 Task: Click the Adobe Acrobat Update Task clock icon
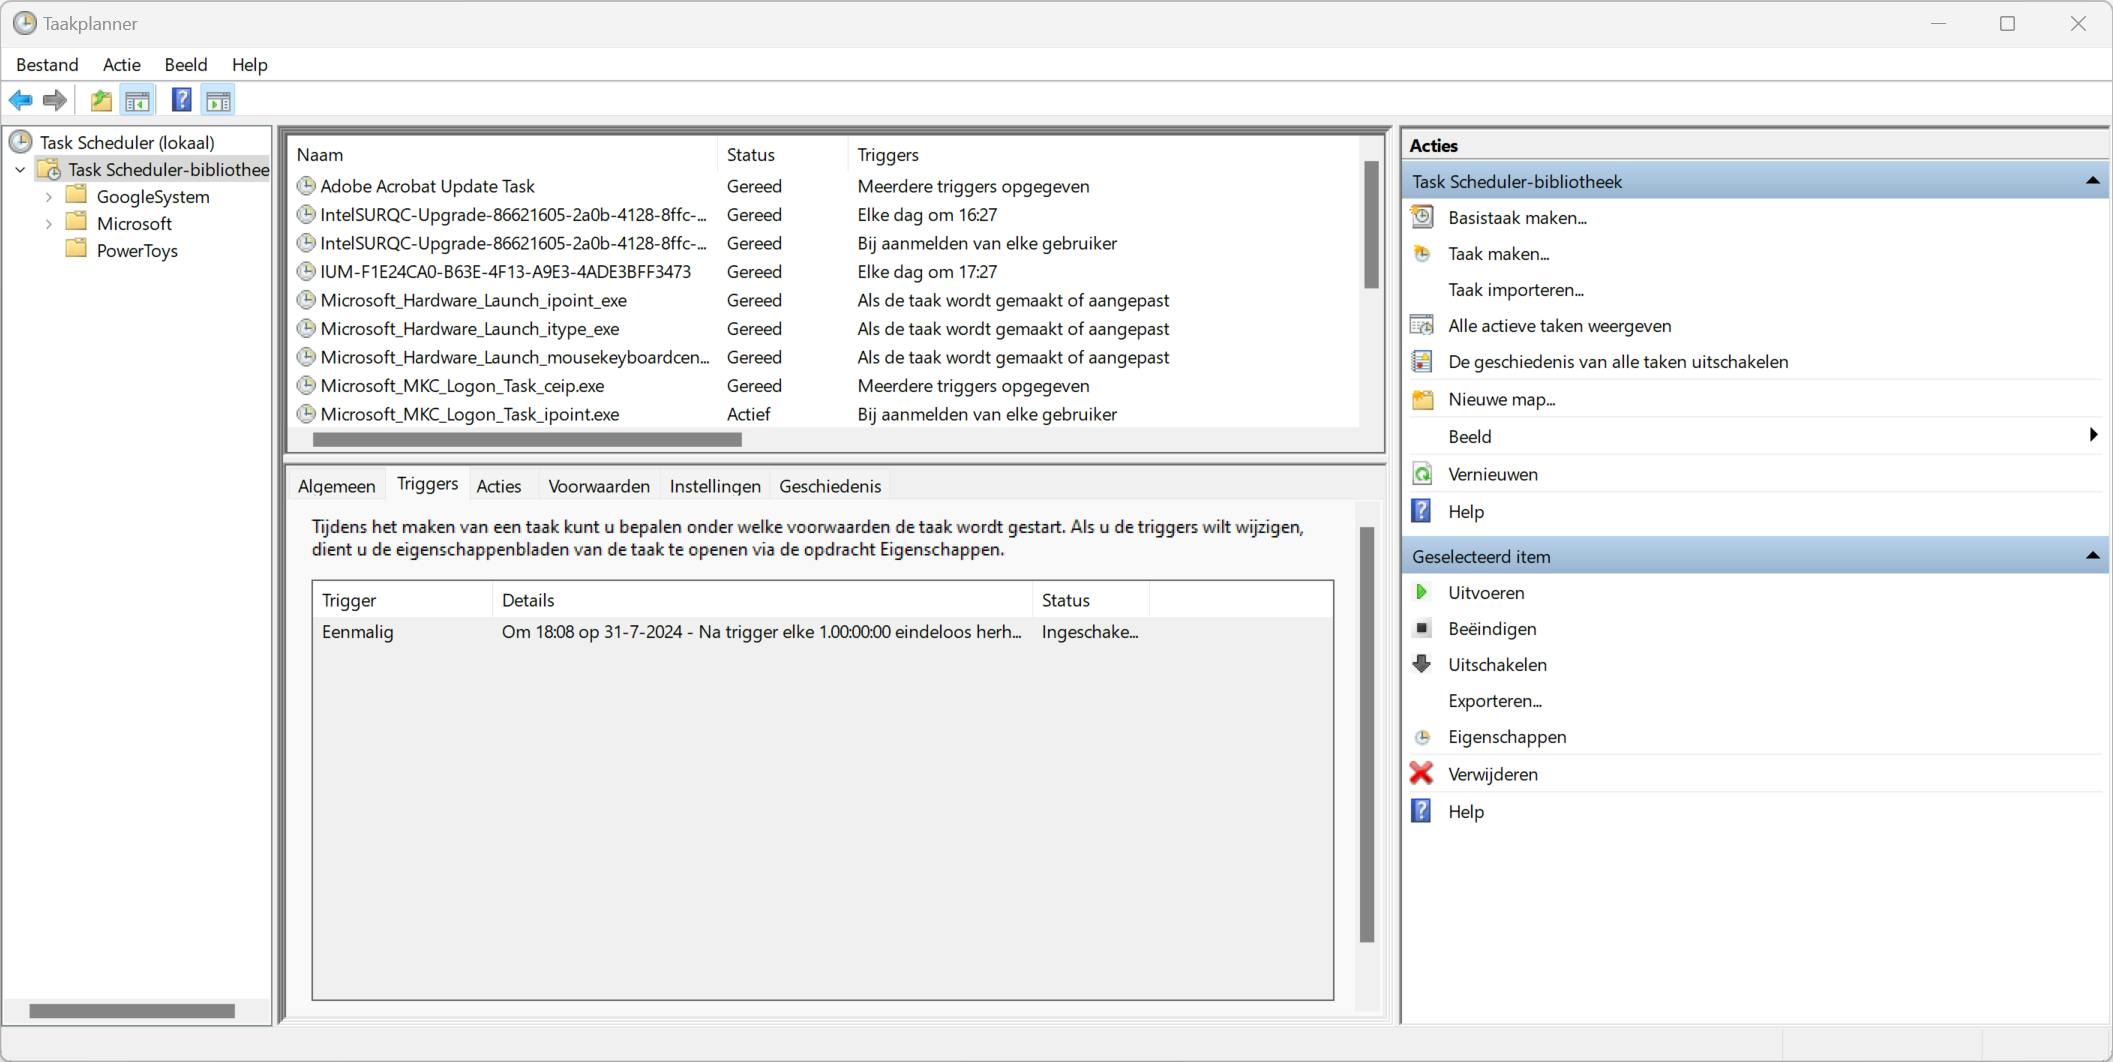click(x=306, y=186)
